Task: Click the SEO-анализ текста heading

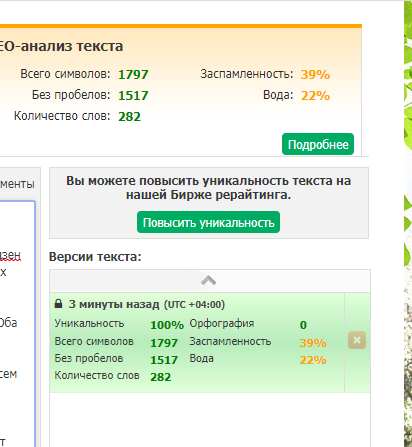Action: (61, 46)
